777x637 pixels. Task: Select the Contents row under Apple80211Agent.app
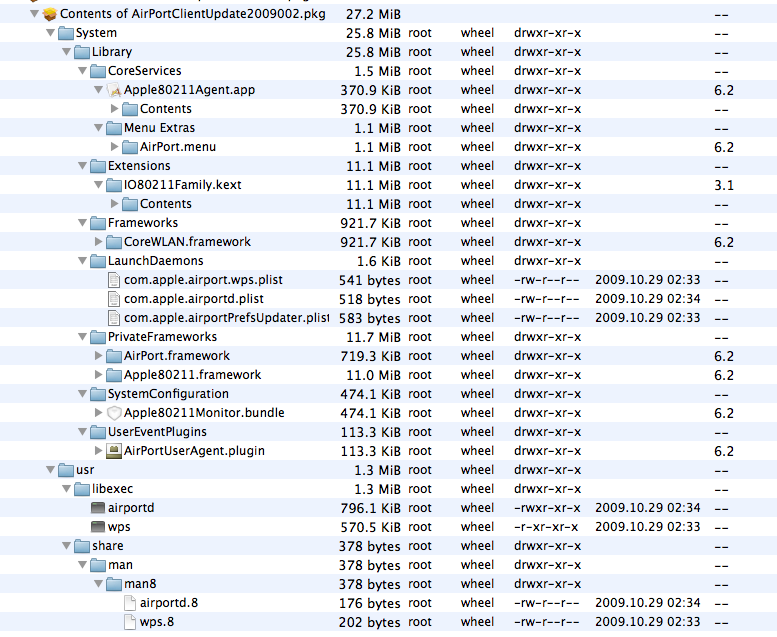pyautogui.click(x=388, y=109)
